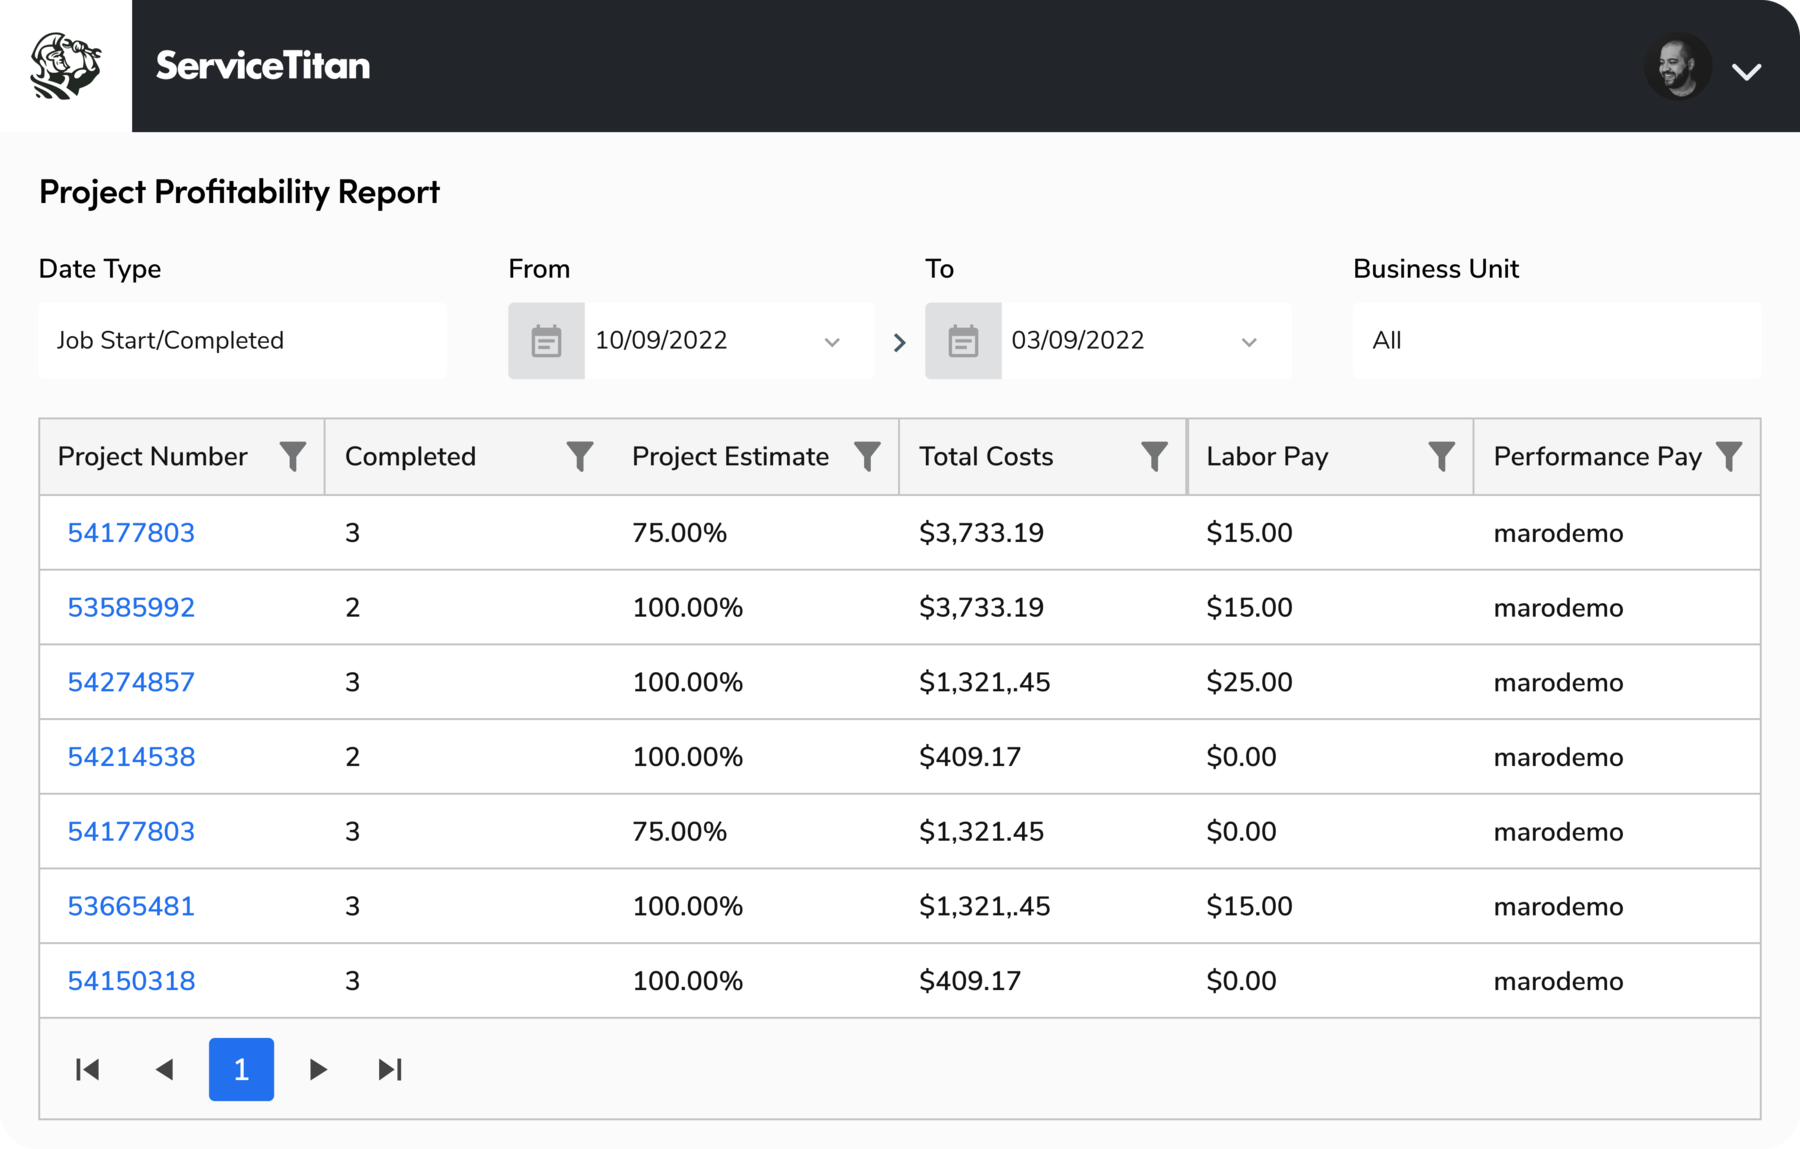Screen dimensions: 1800x1149
Task: Open the user account menu chevron
Action: pyautogui.click(x=1748, y=70)
